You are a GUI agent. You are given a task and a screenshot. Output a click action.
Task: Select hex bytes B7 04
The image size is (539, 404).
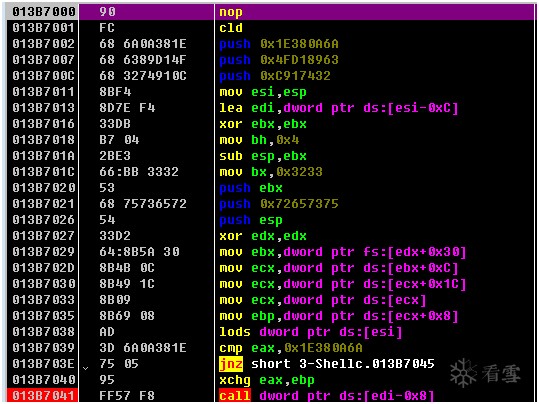(x=119, y=140)
